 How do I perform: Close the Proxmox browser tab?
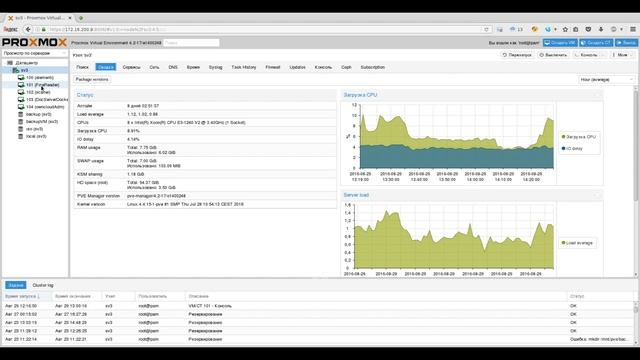[70, 18]
